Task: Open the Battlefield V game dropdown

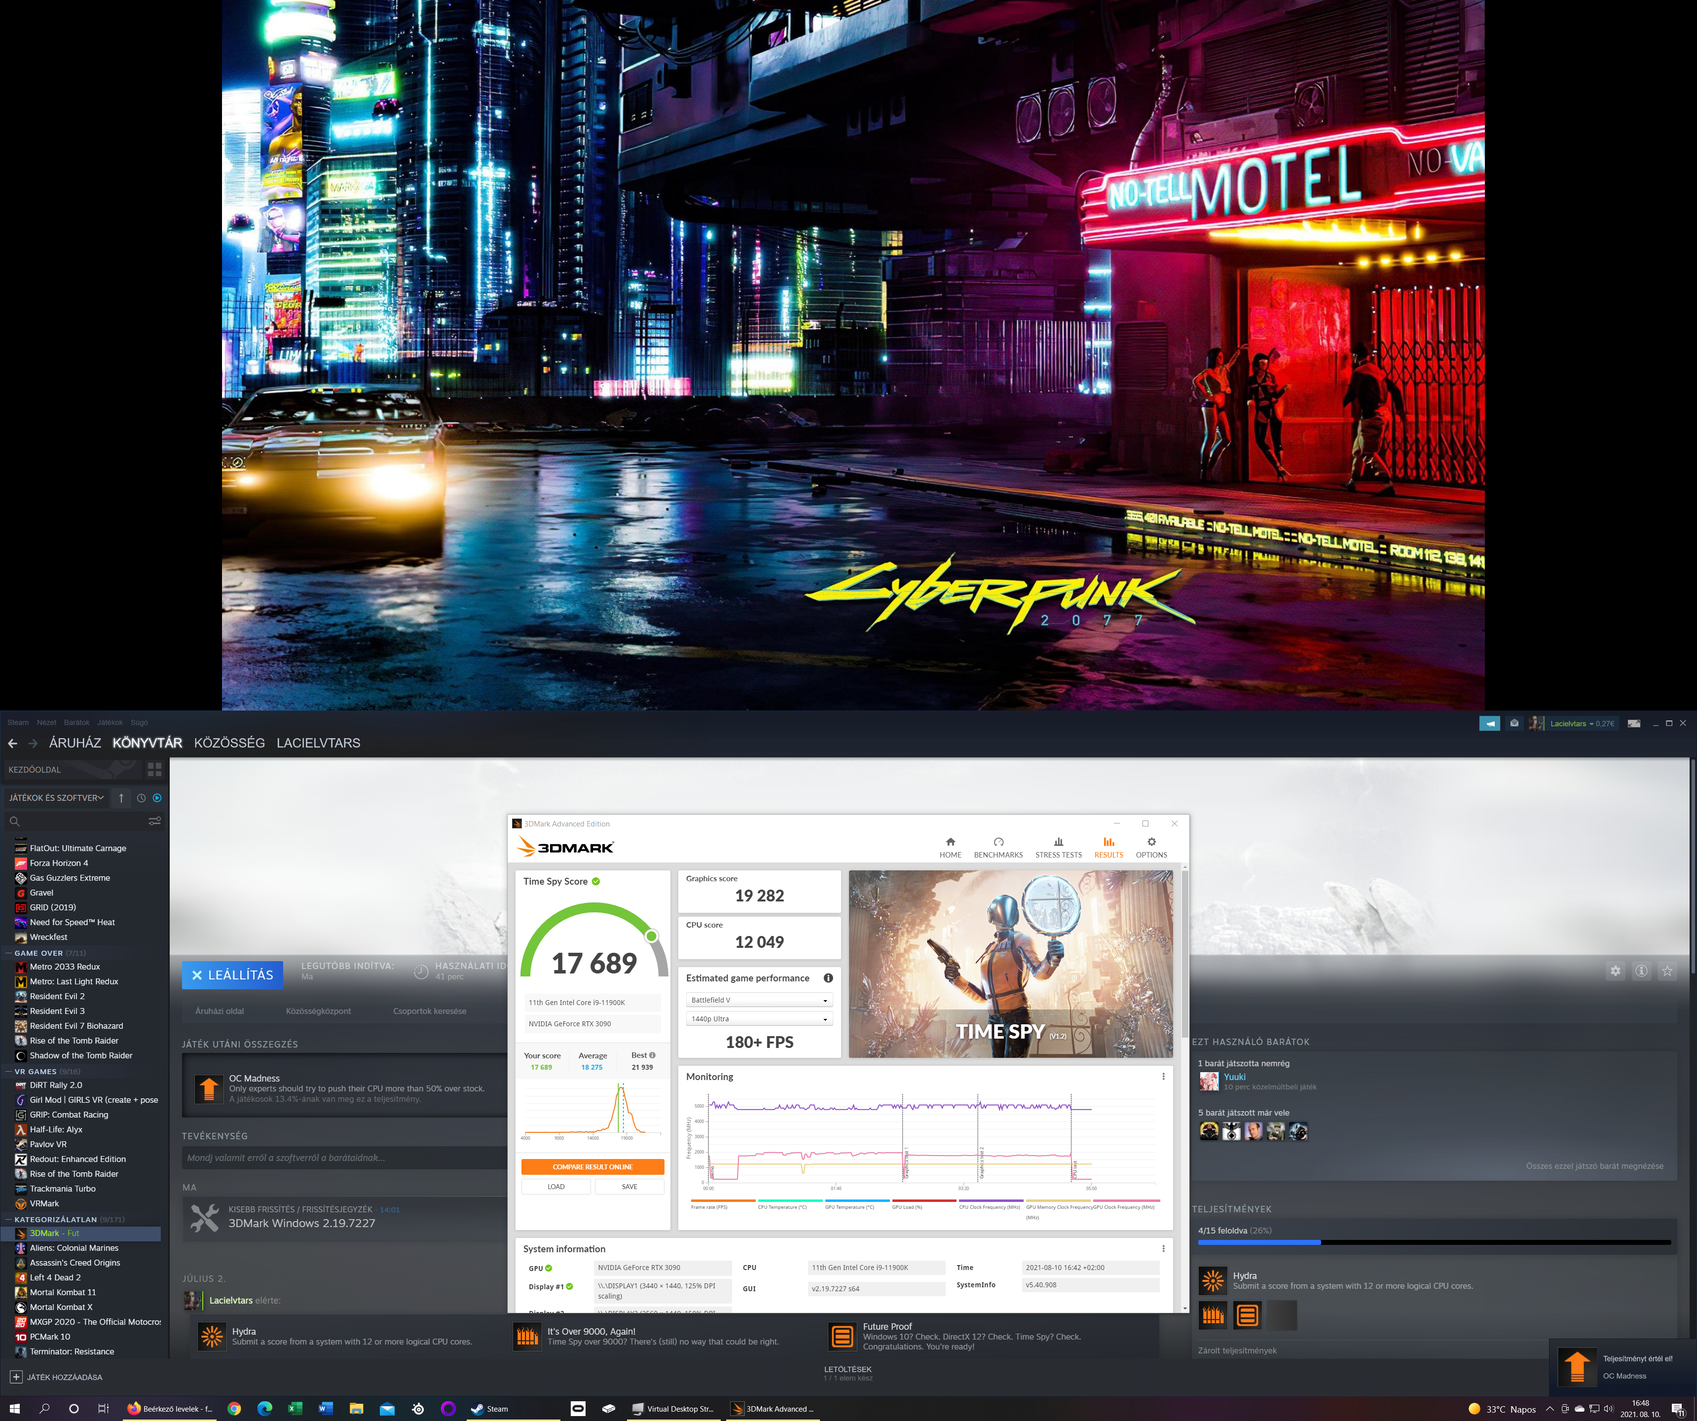Action: (759, 1000)
